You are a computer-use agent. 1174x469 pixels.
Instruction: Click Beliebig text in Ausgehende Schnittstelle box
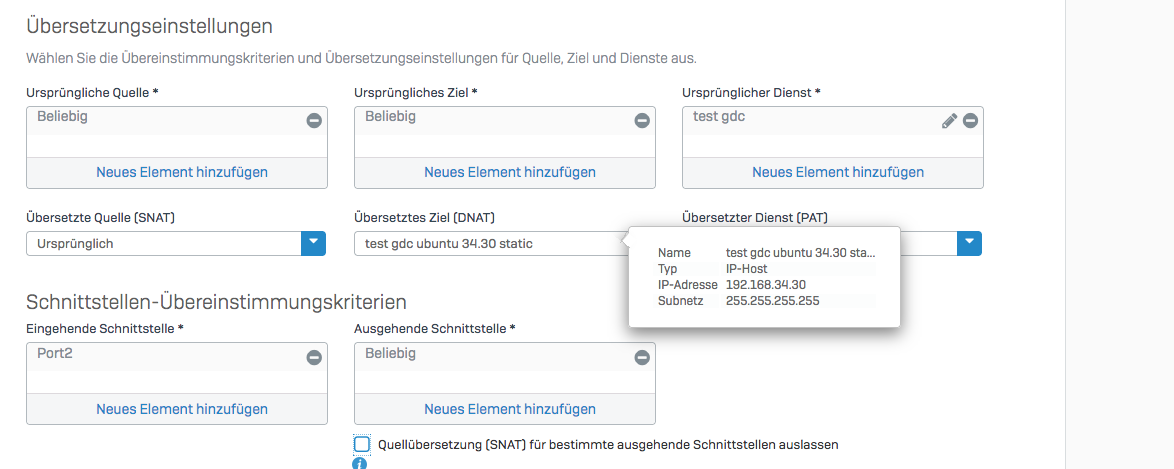pos(390,354)
